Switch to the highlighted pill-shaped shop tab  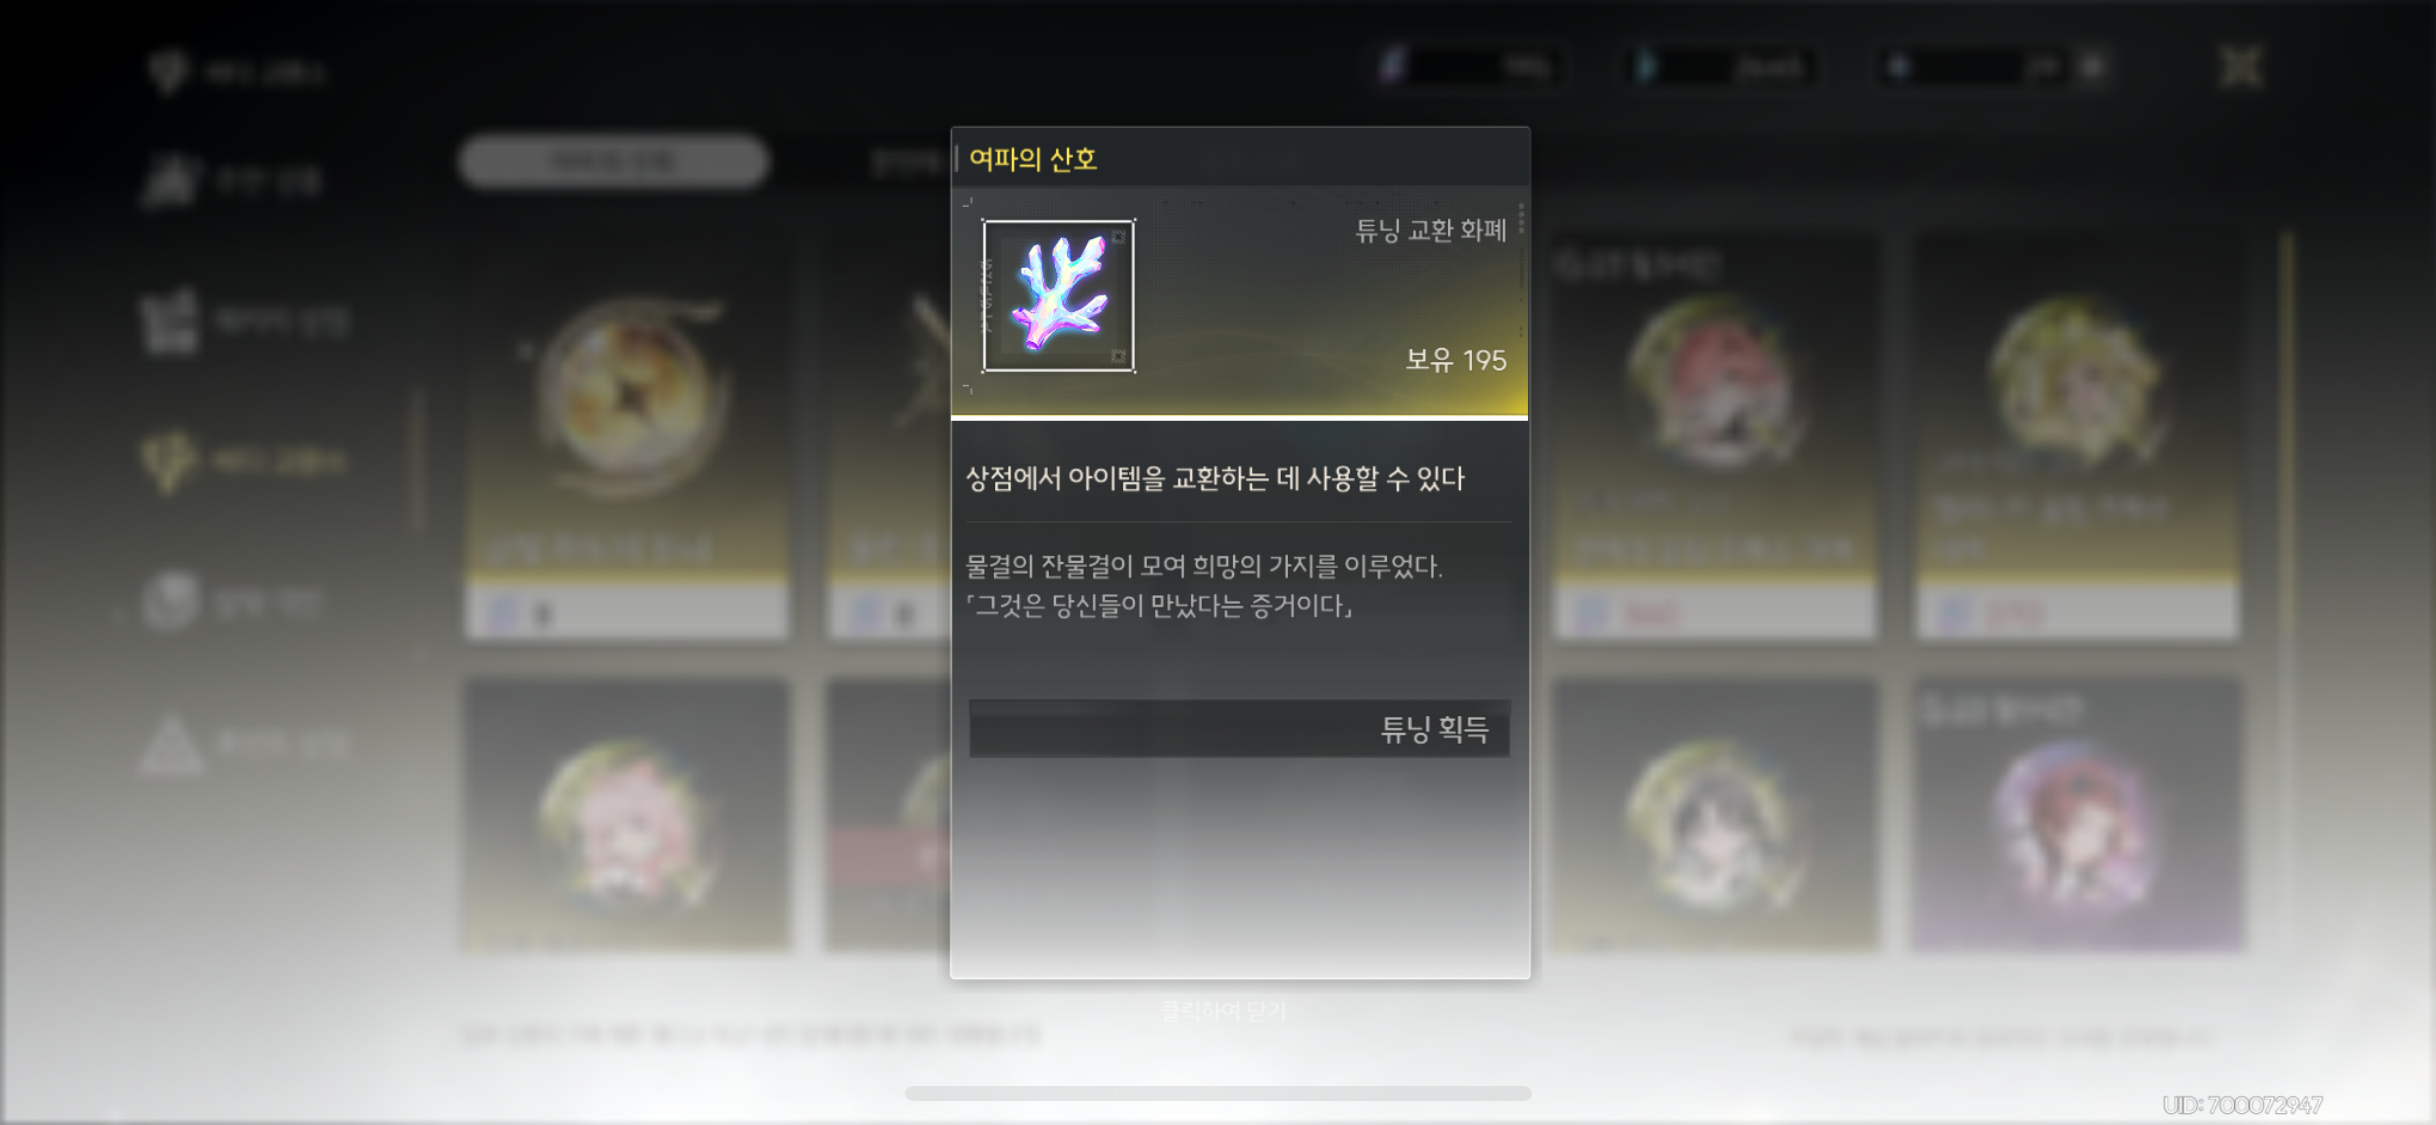(613, 161)
